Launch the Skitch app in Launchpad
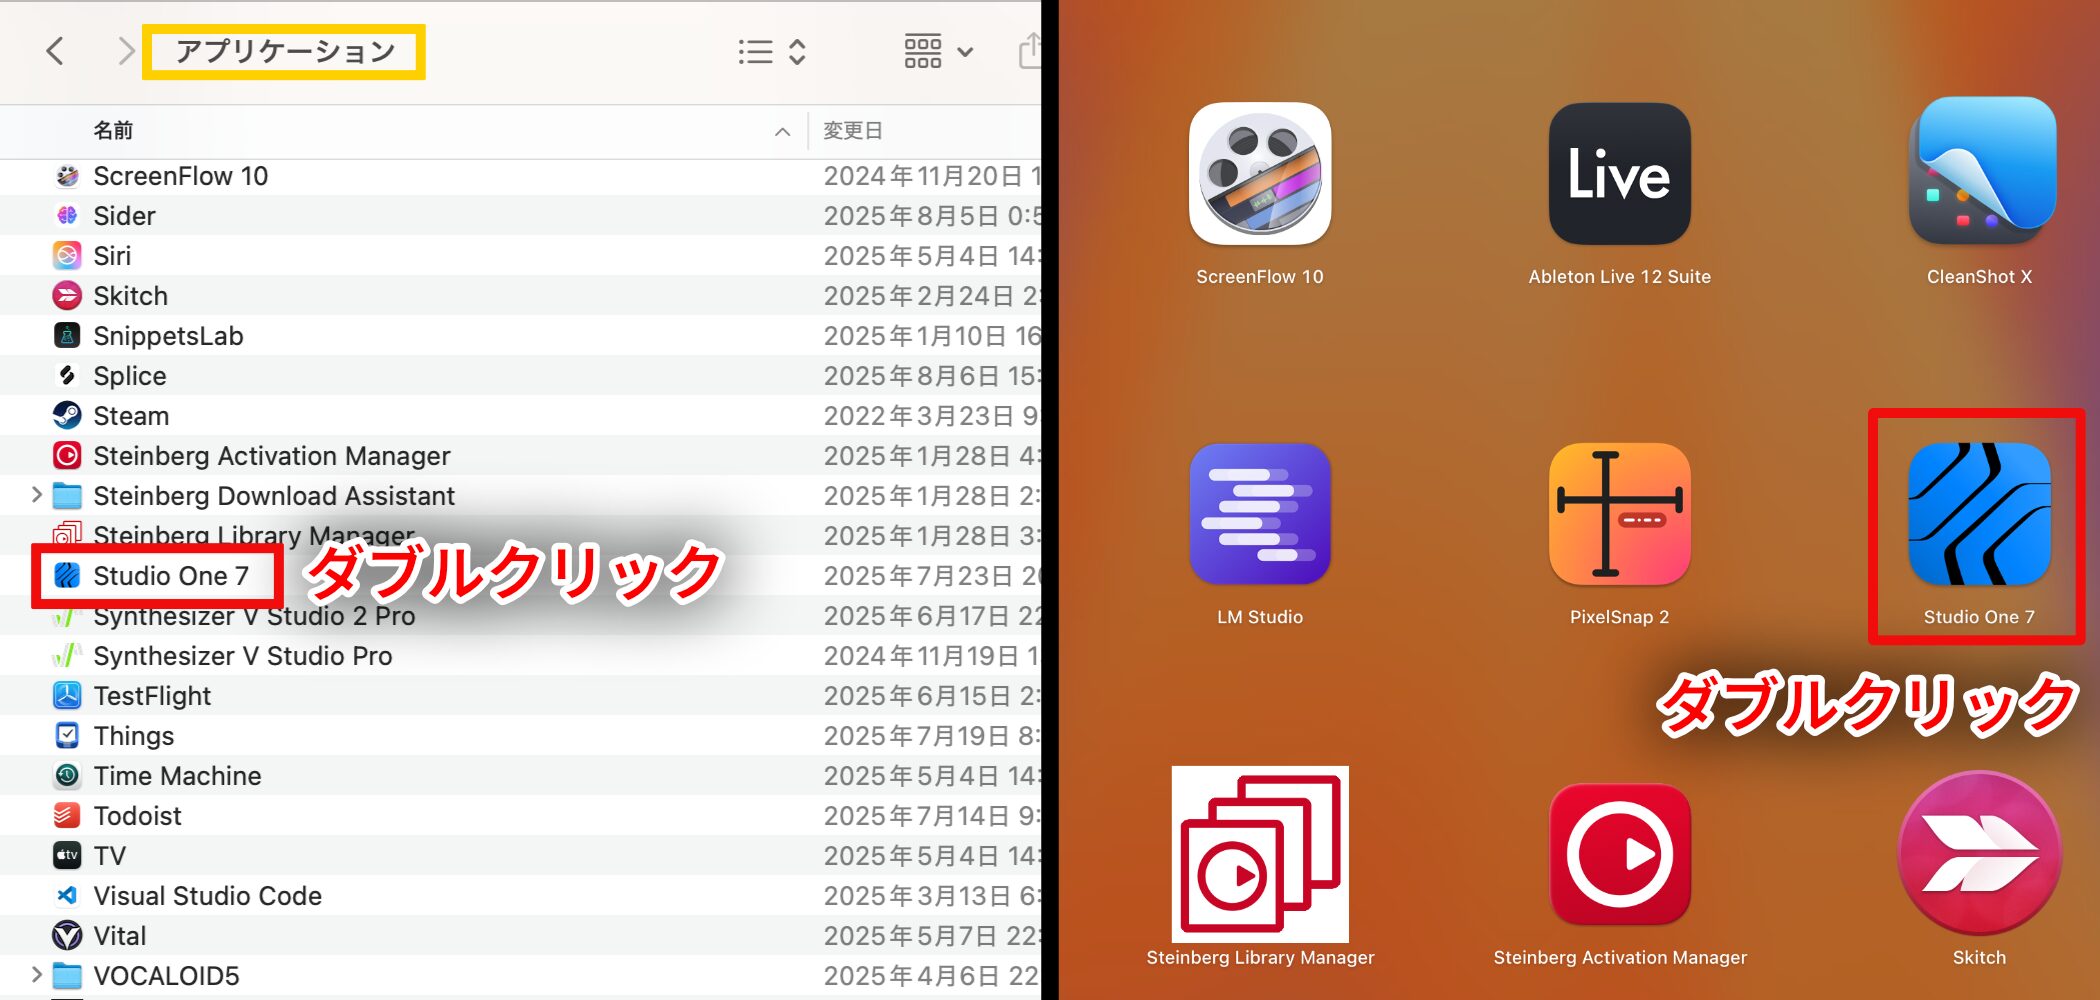Image resolution: width=2100 pixels, height=1000 pixels. [1979, 855]
